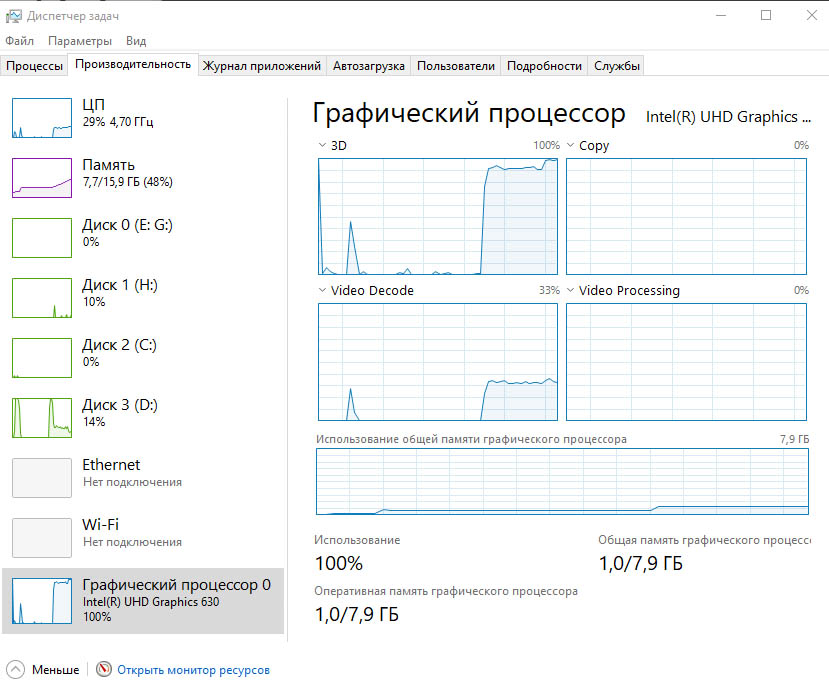
Task: Click the Диск 0 (E: G:) graph icon
Action: (x=41, y=238)
